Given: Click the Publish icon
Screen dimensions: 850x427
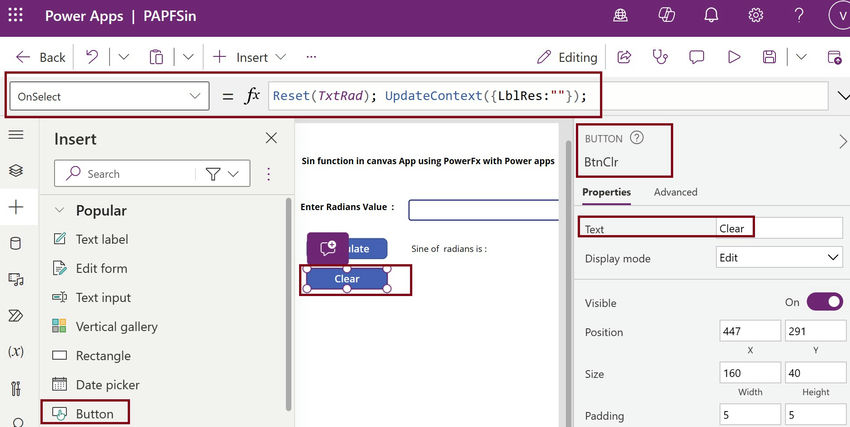Looking at the screenshot, I should [x=834, y=56].
